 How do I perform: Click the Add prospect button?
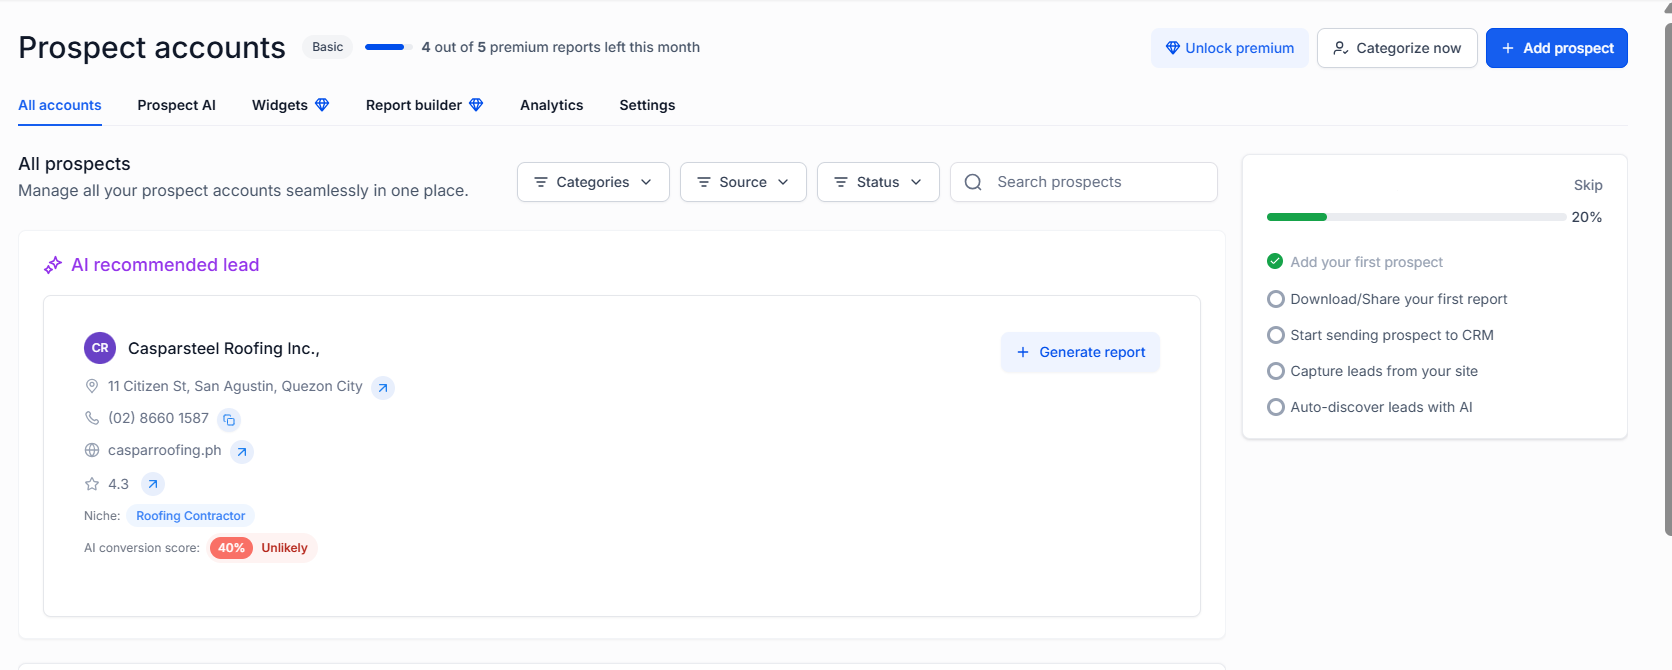point(1557,48)
